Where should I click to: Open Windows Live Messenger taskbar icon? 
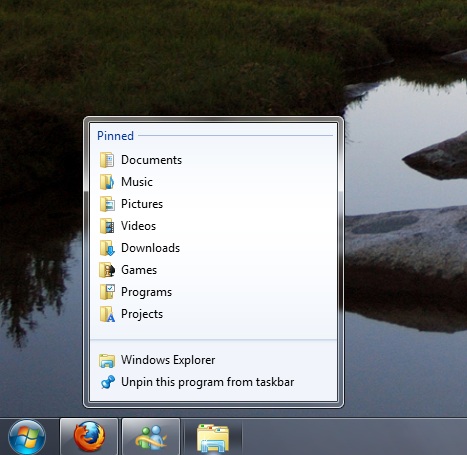[151, 437]
